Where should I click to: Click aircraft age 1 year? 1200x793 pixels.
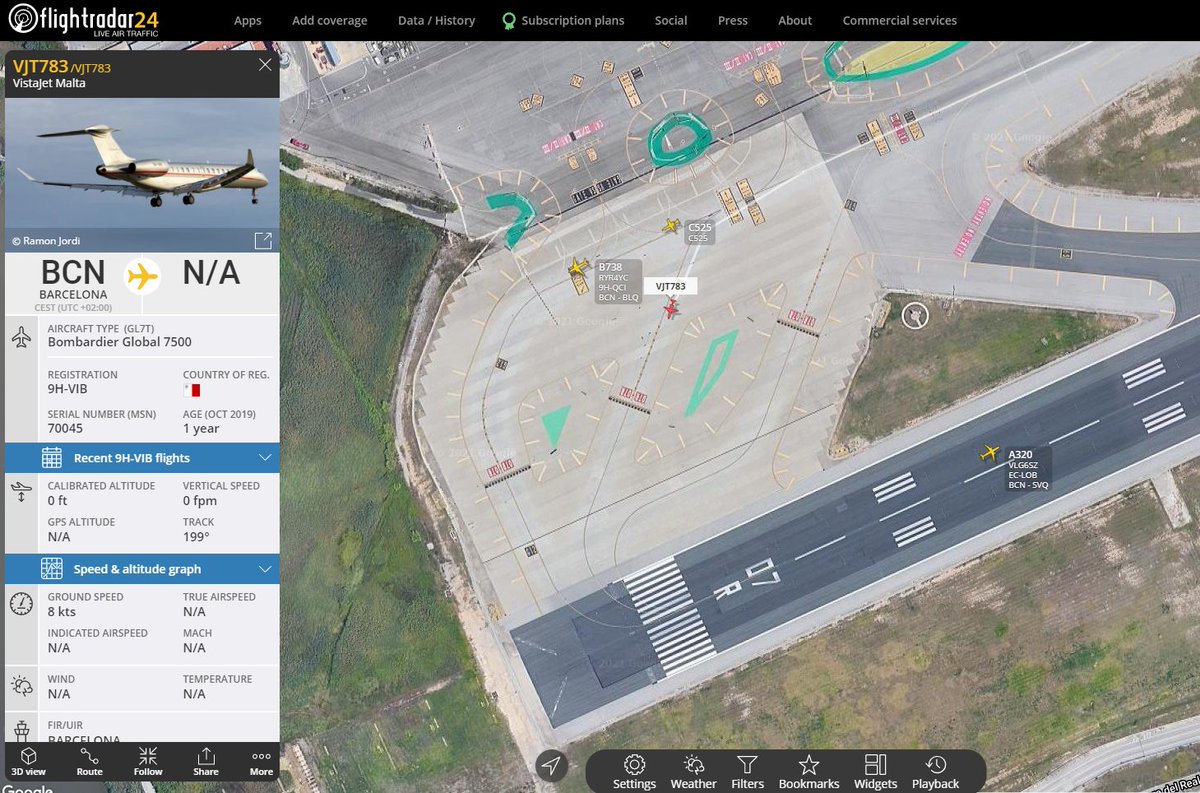pos(201,428)
